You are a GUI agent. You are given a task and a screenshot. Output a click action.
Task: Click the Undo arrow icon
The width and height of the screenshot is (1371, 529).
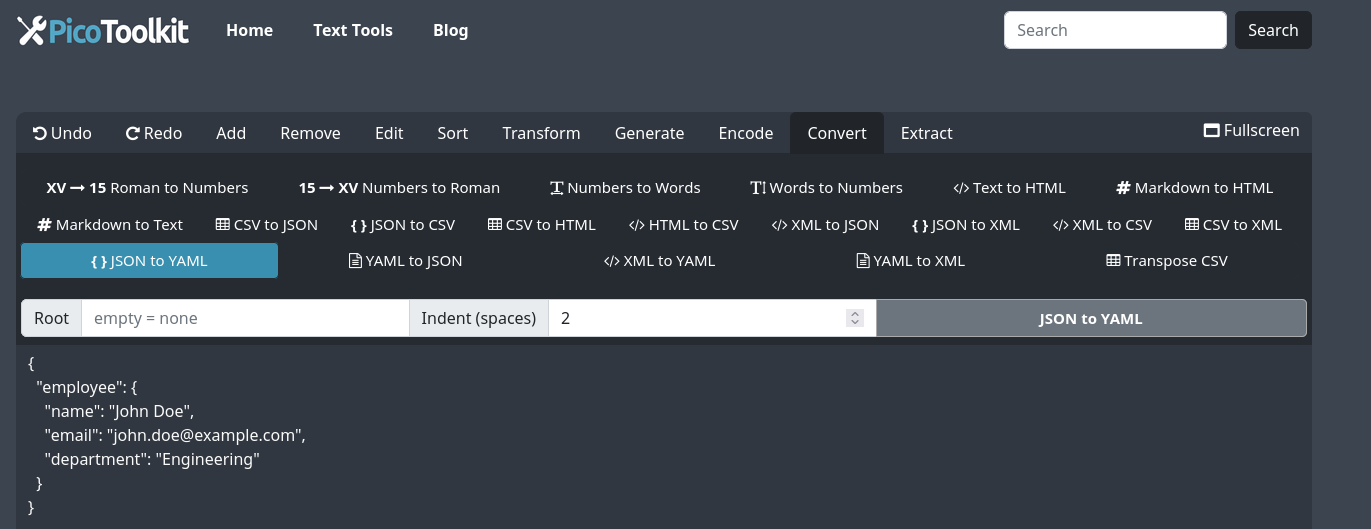coord(40,133)
